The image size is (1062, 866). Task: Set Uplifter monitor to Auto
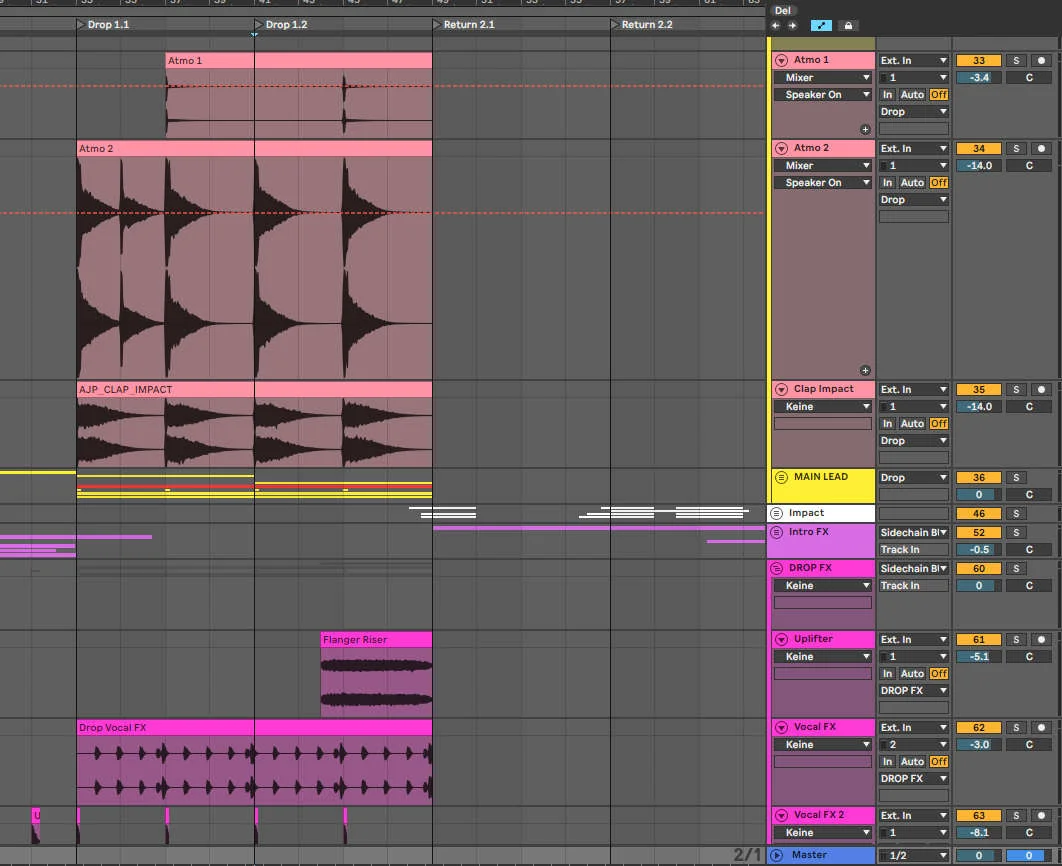[912, 674]
